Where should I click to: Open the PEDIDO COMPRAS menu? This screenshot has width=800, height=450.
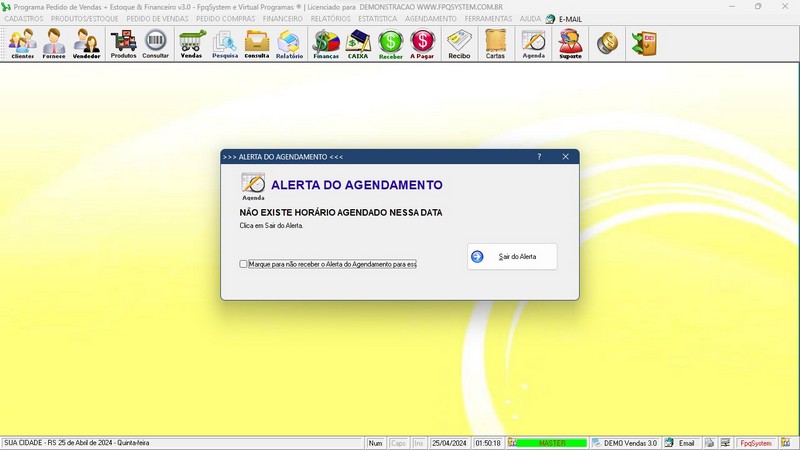(x=226, y=19)
